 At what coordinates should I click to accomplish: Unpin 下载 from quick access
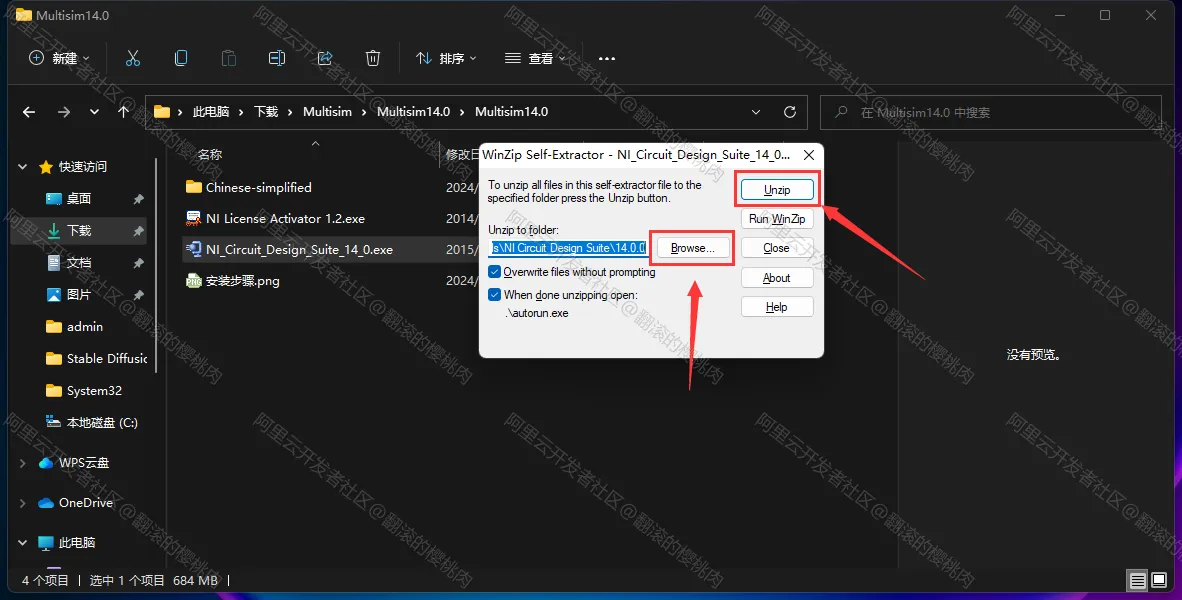click(x=139, y=231)
